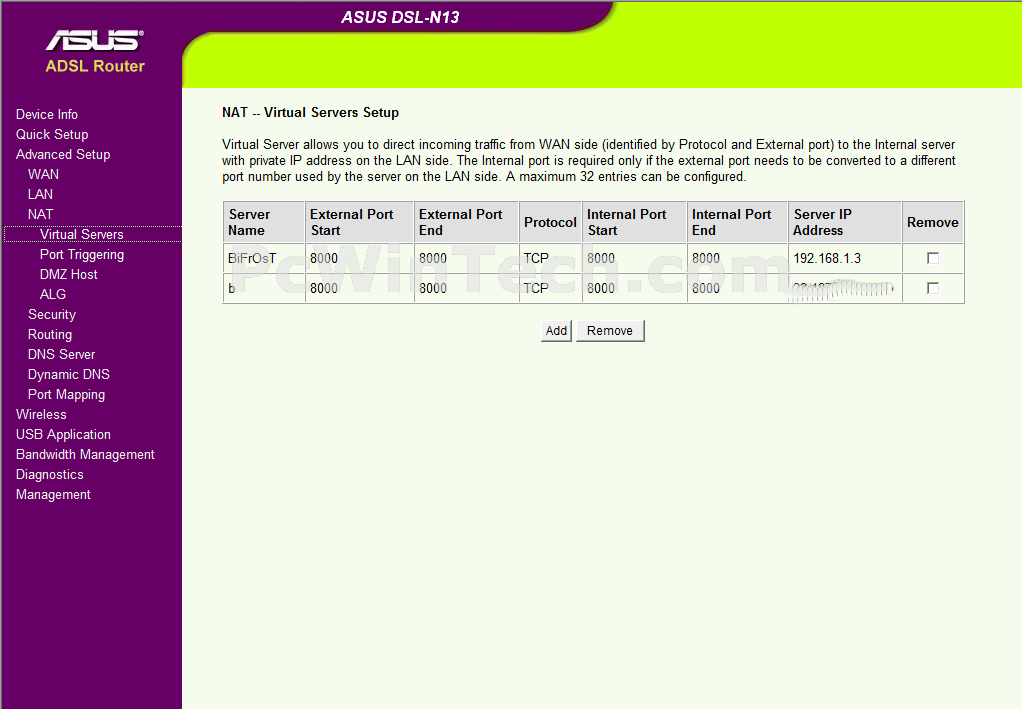Viewport: 1022px width, 709px height.
Task: Click TCP protocol in BiFrOsT row
Action: 536,259
